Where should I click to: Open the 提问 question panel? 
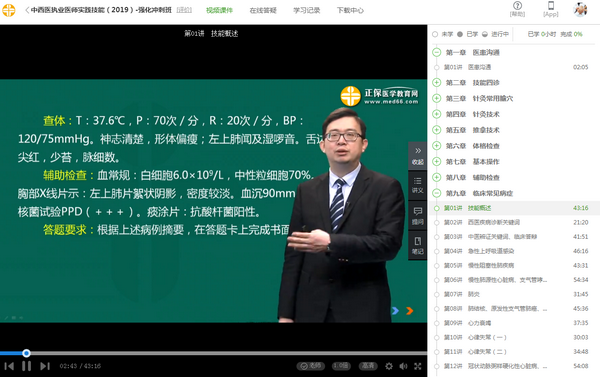pos(417,216)
